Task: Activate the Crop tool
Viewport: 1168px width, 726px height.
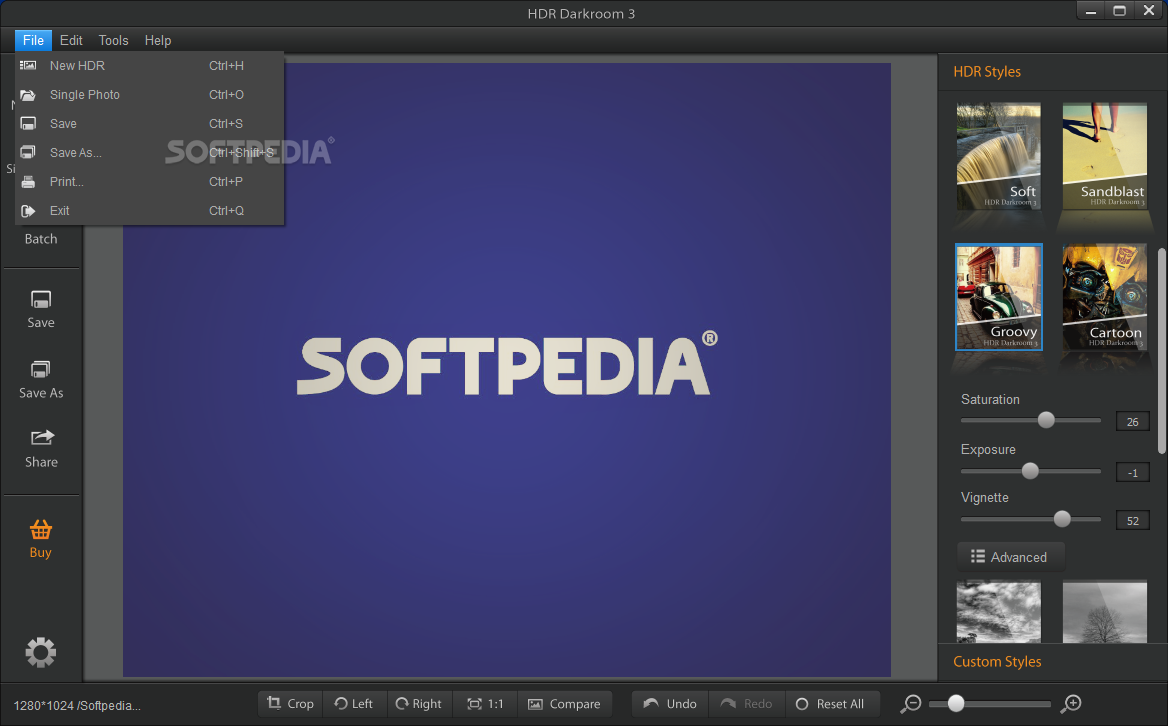Action: [x=291, y=704]
